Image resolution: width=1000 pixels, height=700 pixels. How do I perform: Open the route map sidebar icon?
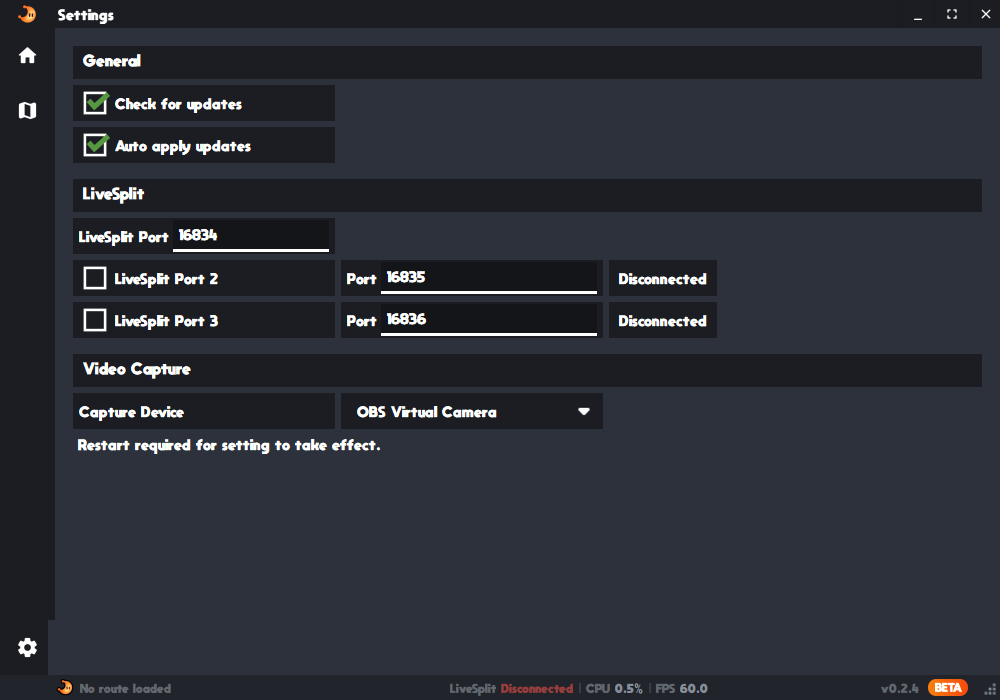27,110
